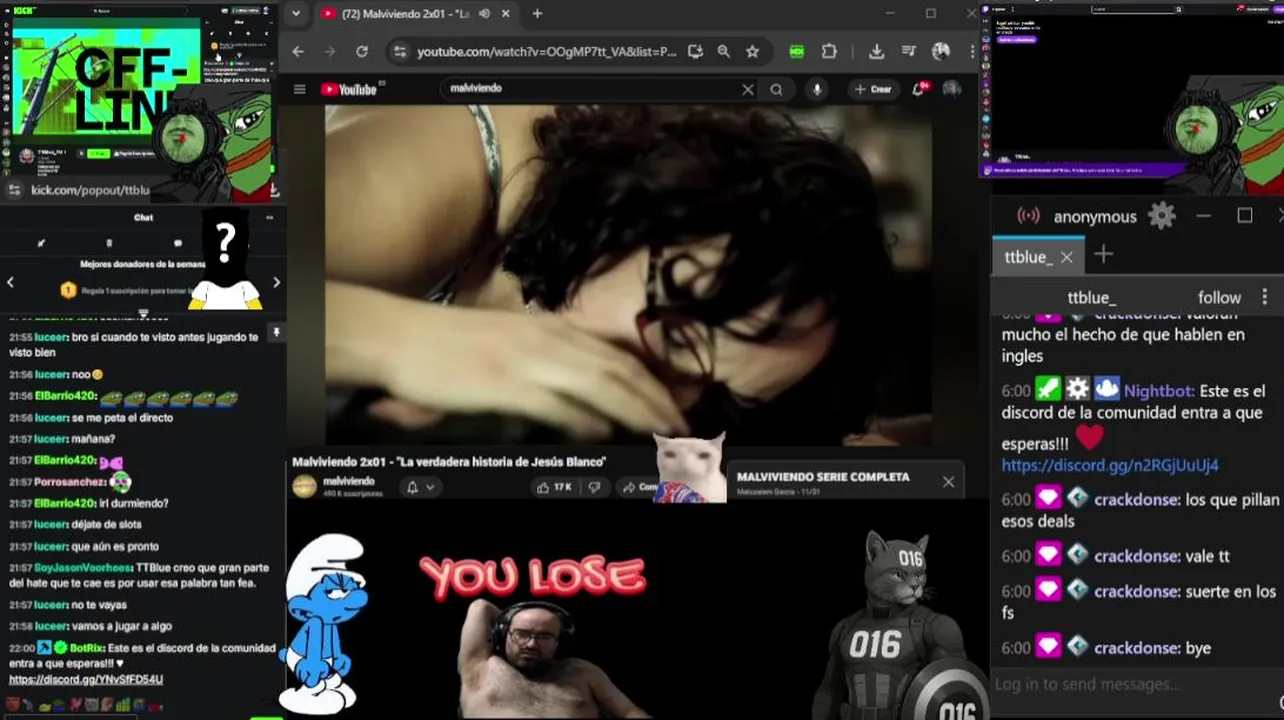The image size is (1284, 720).
Task: Open the discord.gg/n2RGjUuUj4 link from Nightbot
Action: tap(1110, 465)
